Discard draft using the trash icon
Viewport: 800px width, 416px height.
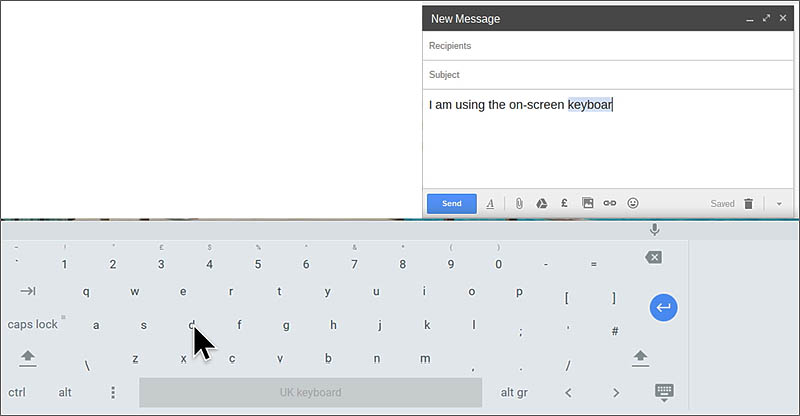[x=748, y=204]
